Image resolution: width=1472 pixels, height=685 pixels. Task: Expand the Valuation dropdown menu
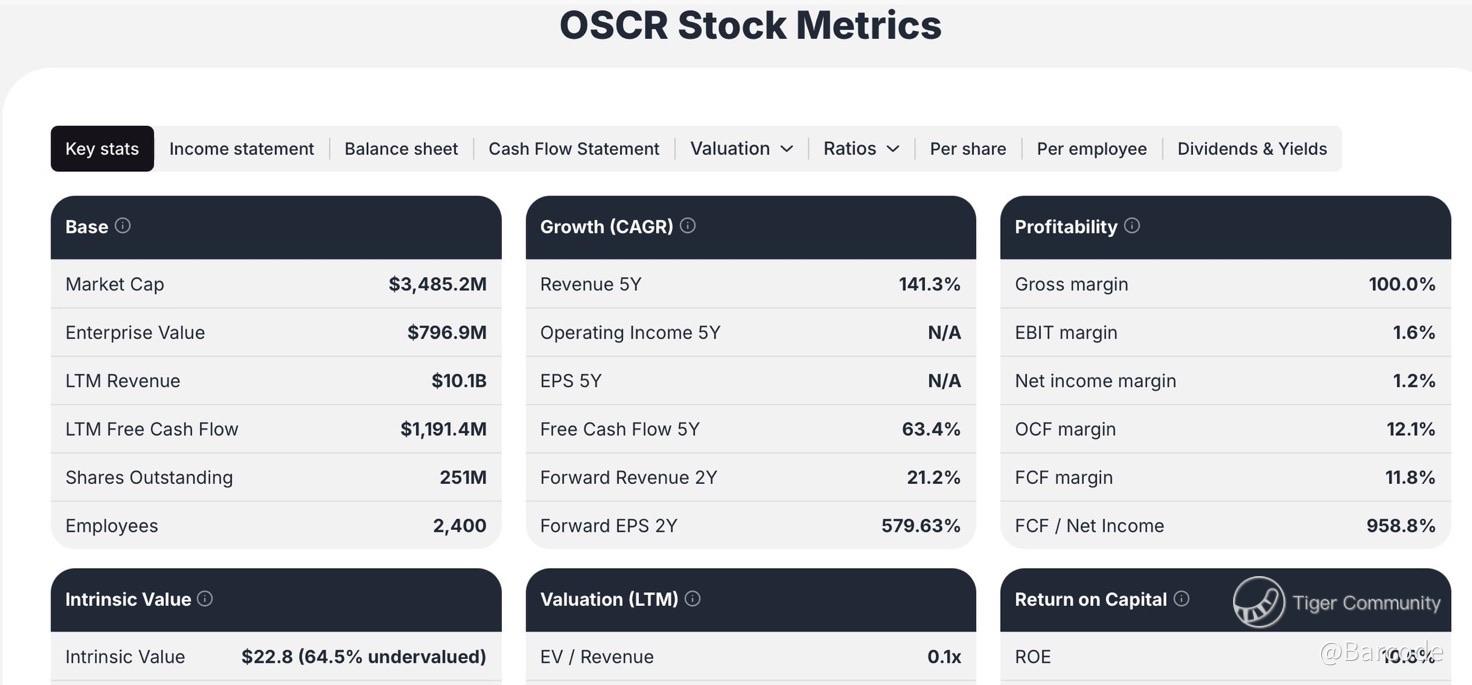coord(741,149)
